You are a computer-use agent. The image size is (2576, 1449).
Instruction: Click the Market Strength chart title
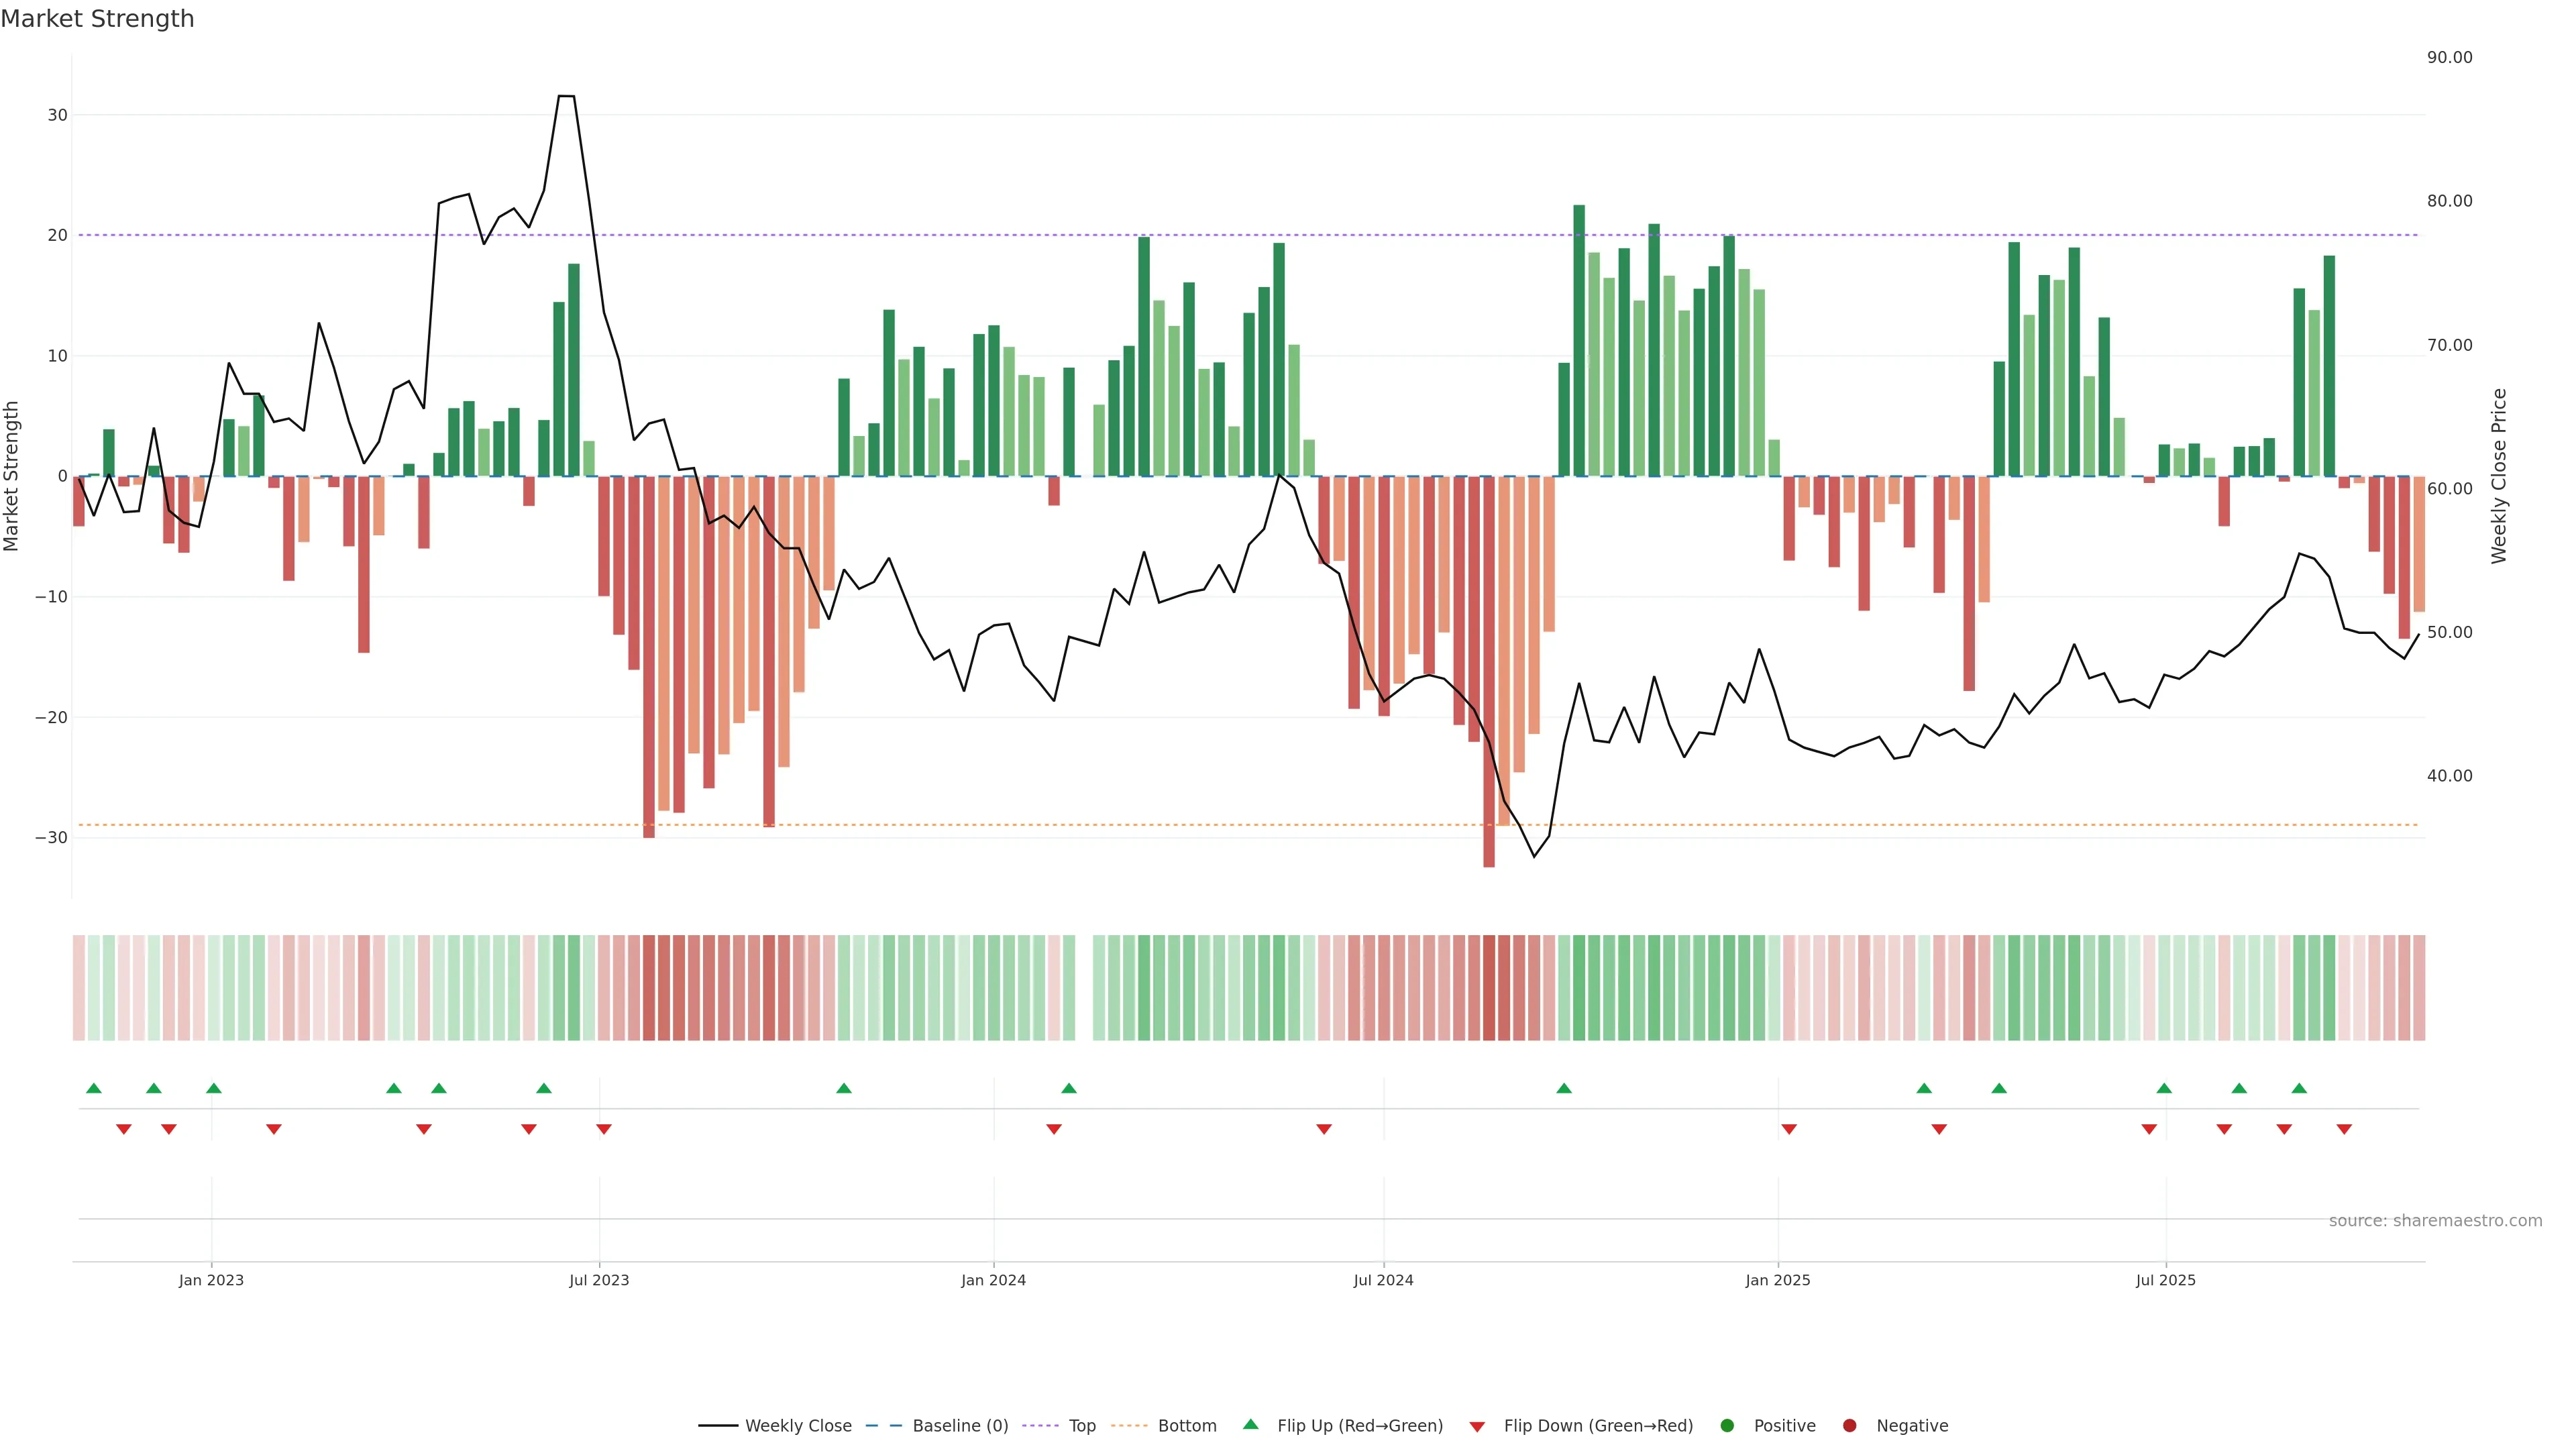(97, 18)
